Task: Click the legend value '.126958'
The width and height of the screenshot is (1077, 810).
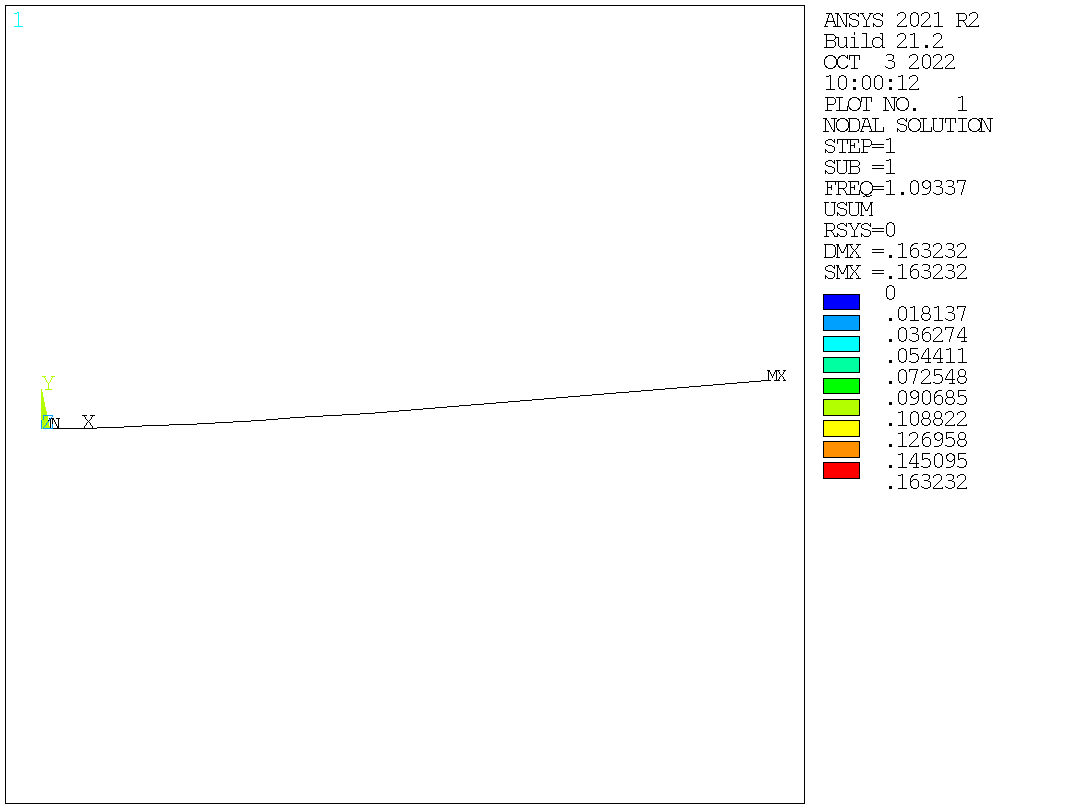Action: 927,440
